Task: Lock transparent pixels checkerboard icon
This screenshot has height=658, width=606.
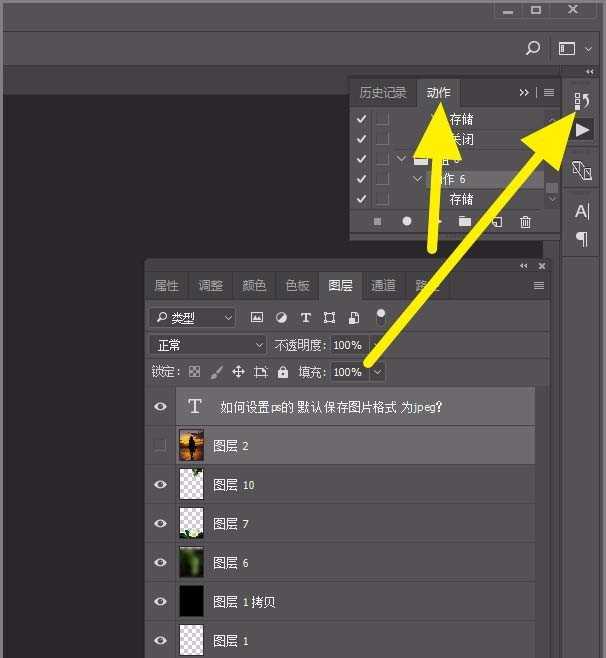Action: (x=194, y=371)
